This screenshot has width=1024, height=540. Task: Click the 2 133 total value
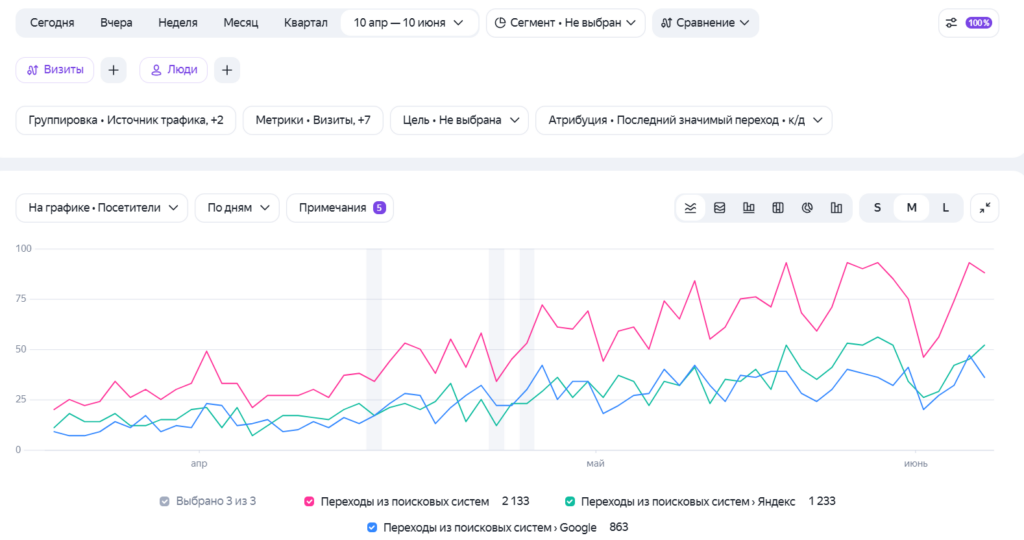(x=515, y=501)
